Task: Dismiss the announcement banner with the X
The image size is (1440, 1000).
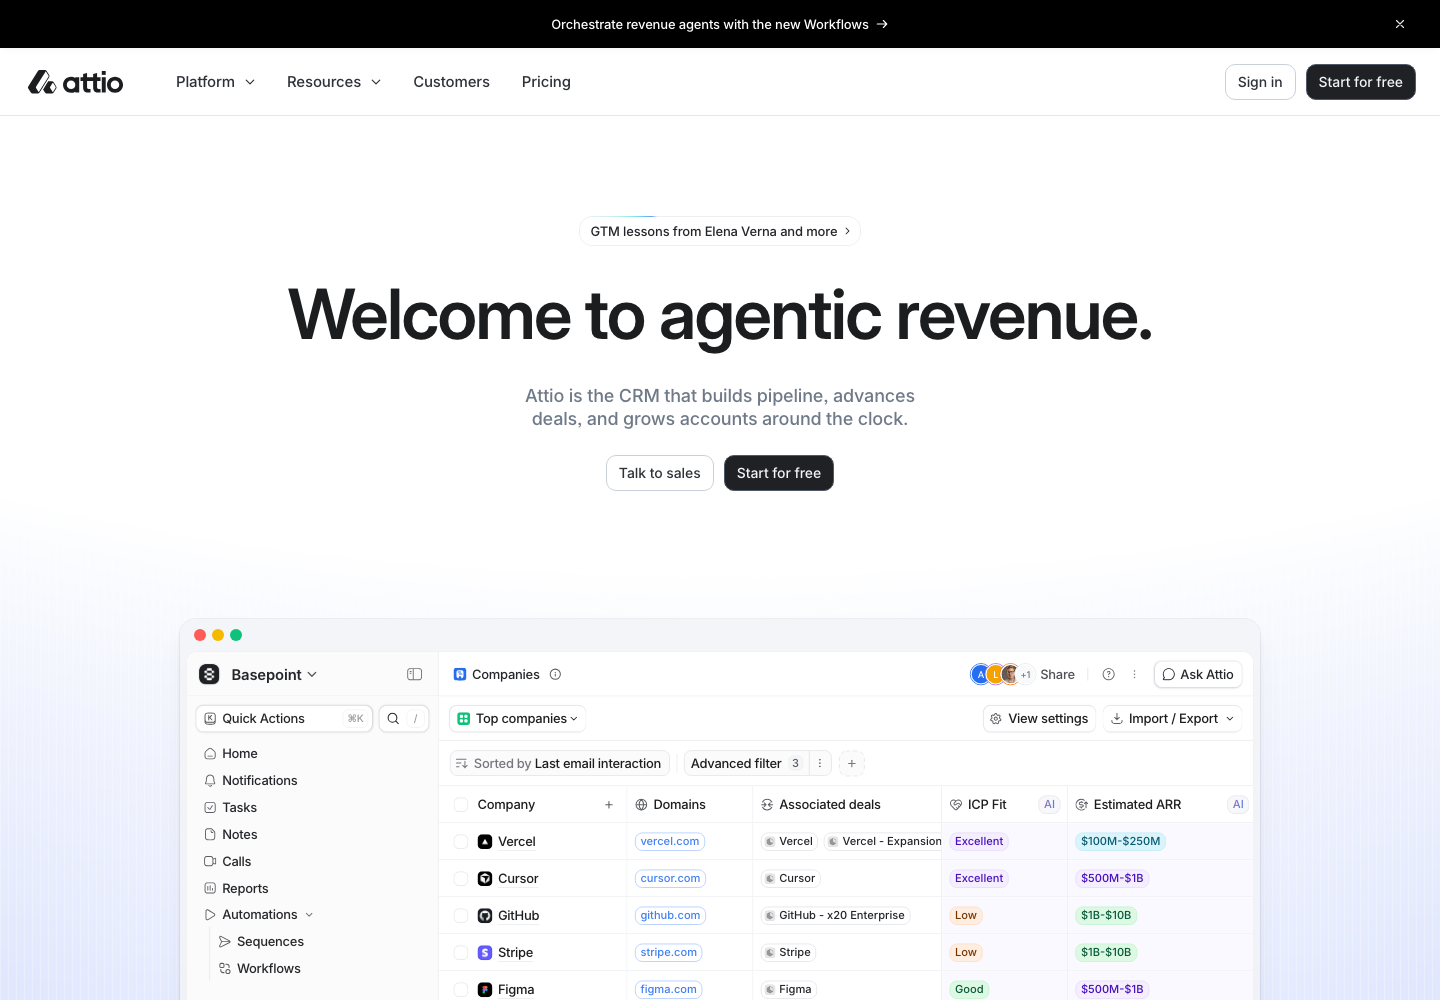Action: click(x=1400, y=24)
